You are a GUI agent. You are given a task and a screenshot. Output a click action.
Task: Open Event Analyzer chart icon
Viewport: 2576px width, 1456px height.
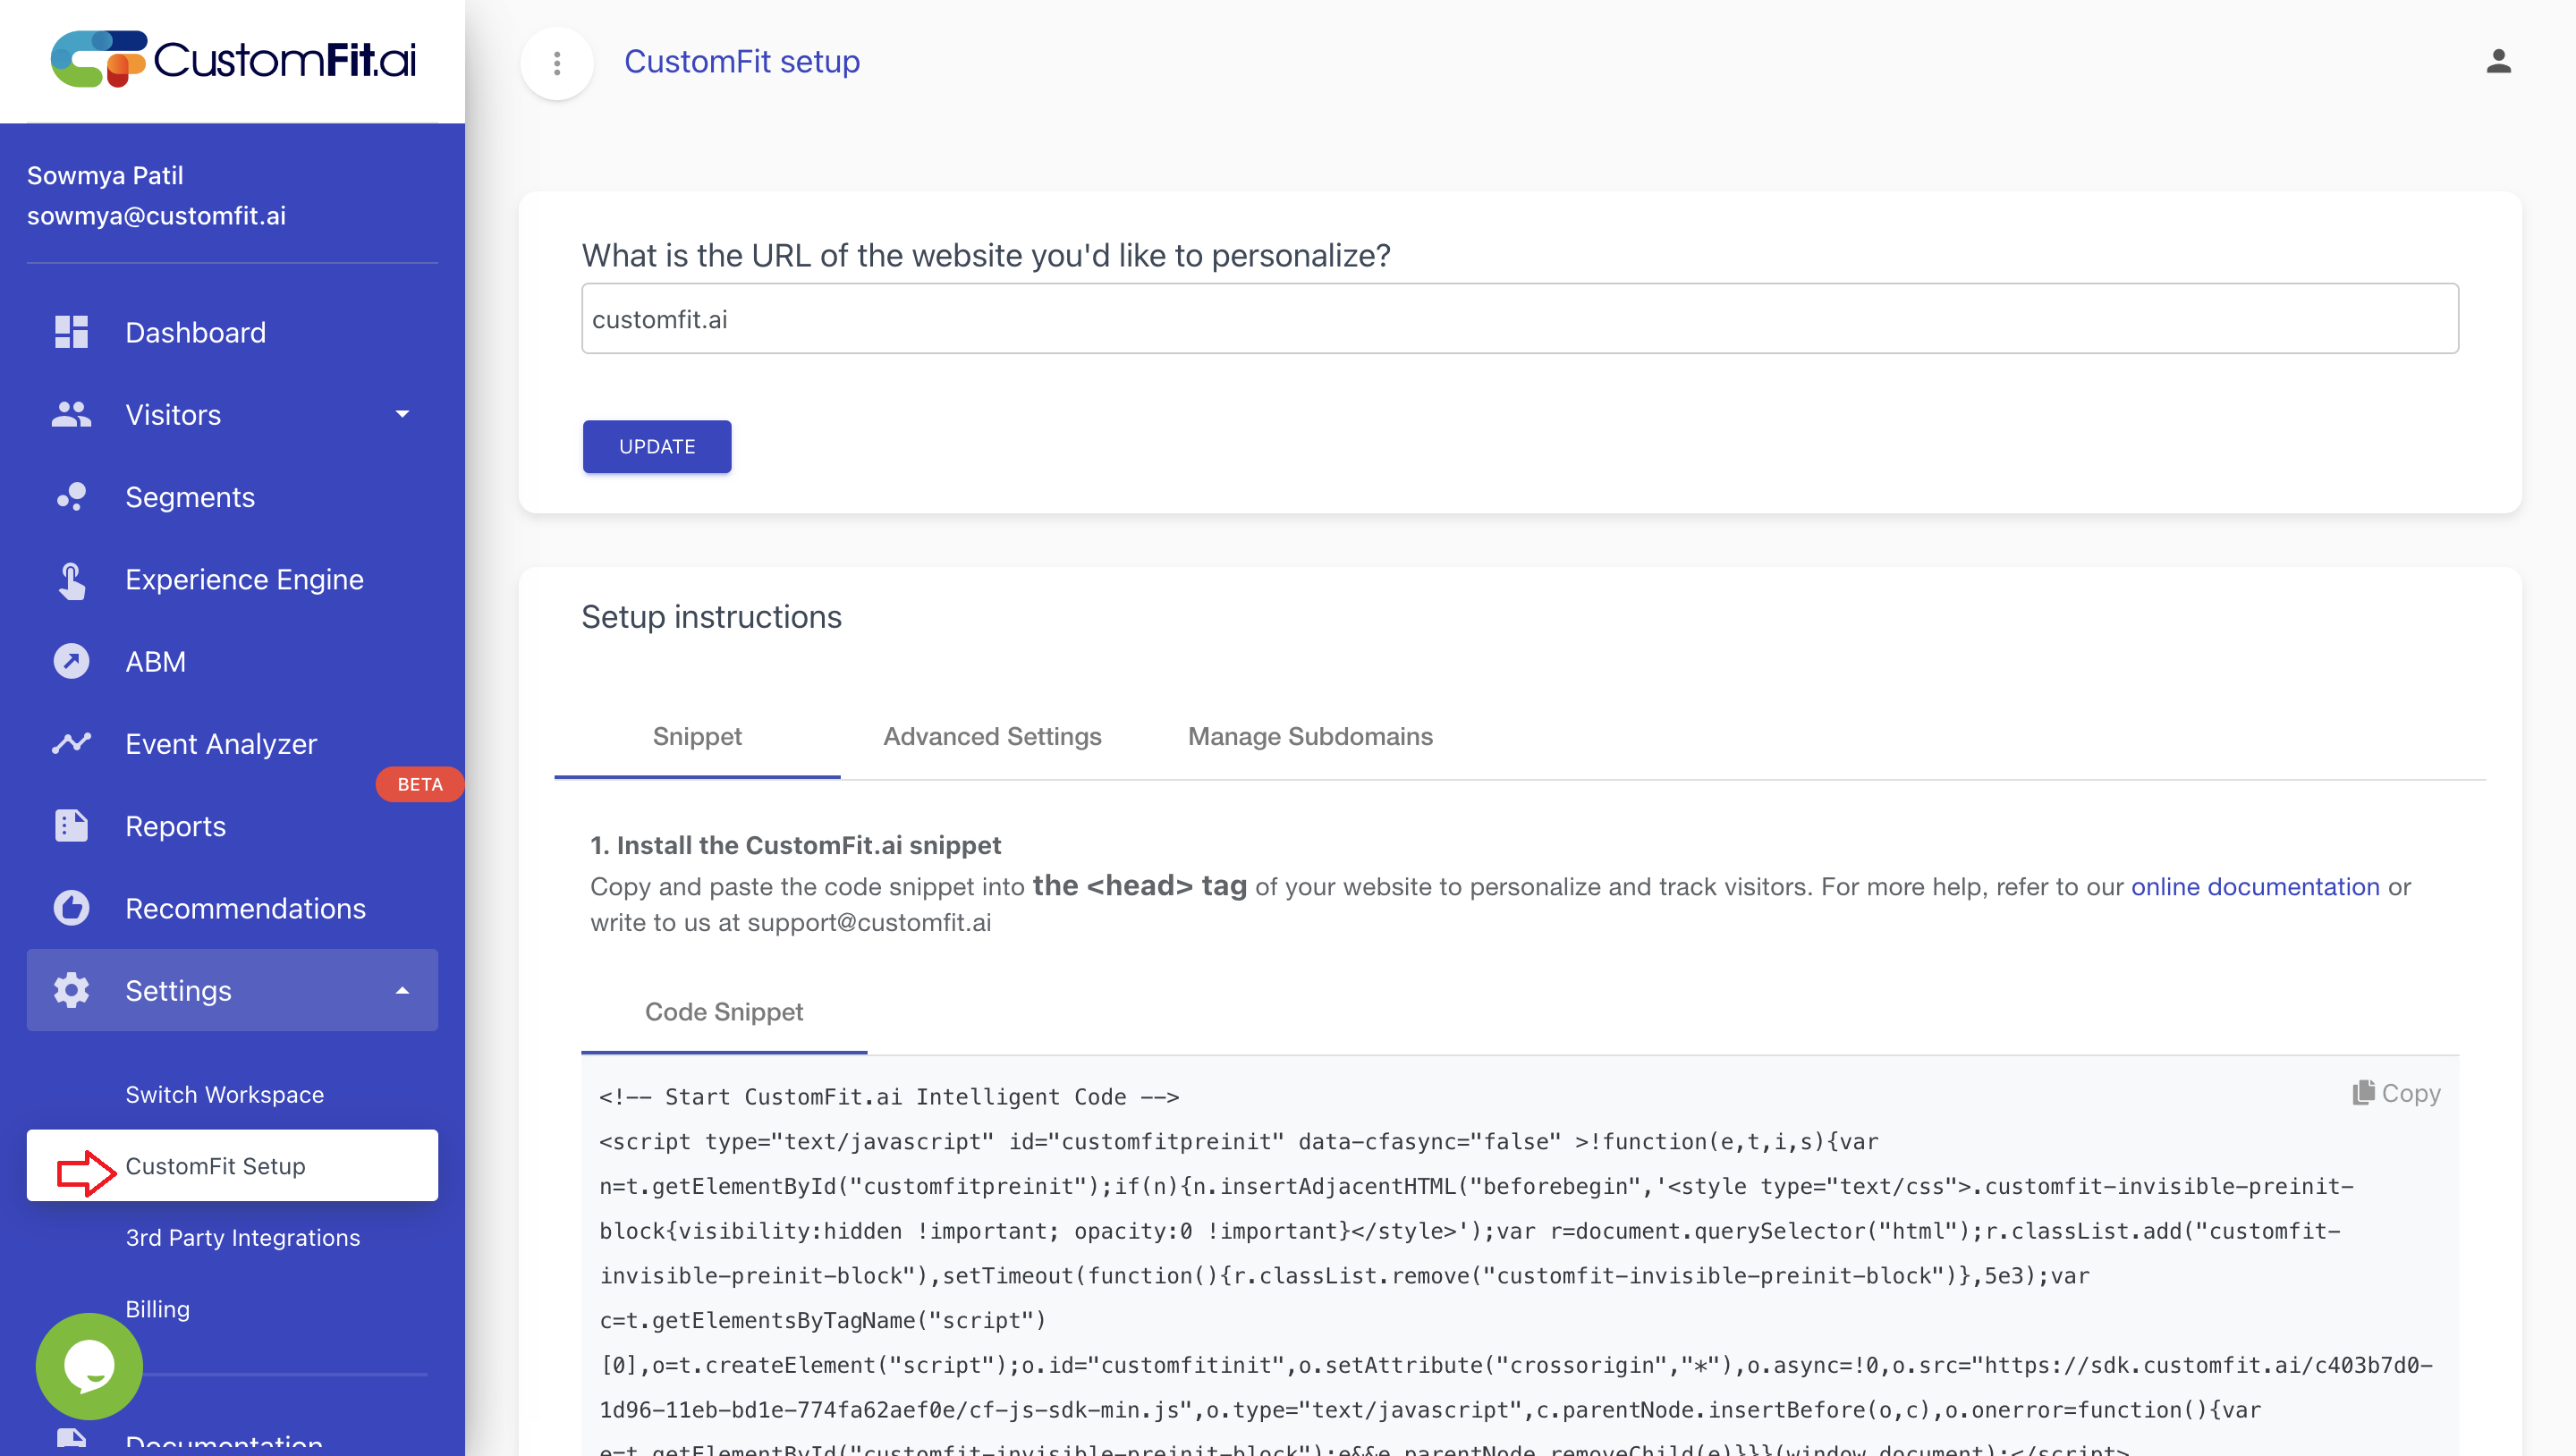point(71,743)
